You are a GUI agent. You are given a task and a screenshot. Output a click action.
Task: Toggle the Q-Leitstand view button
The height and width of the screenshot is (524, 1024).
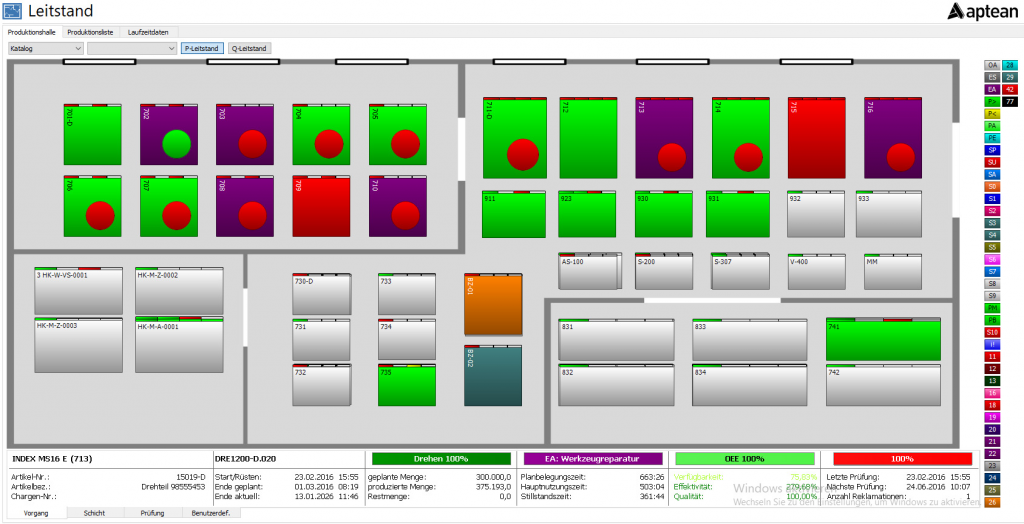[x=248, y=47]
